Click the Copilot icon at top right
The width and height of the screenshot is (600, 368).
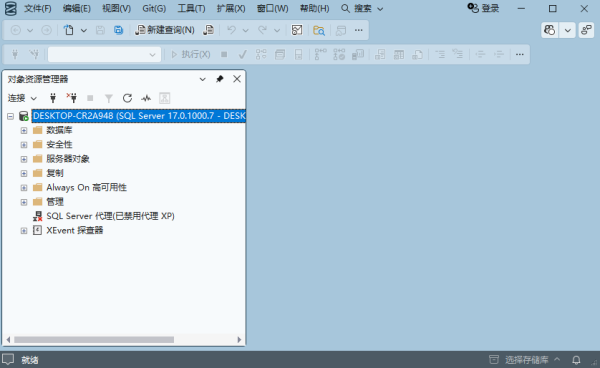[x=549, y=30]
